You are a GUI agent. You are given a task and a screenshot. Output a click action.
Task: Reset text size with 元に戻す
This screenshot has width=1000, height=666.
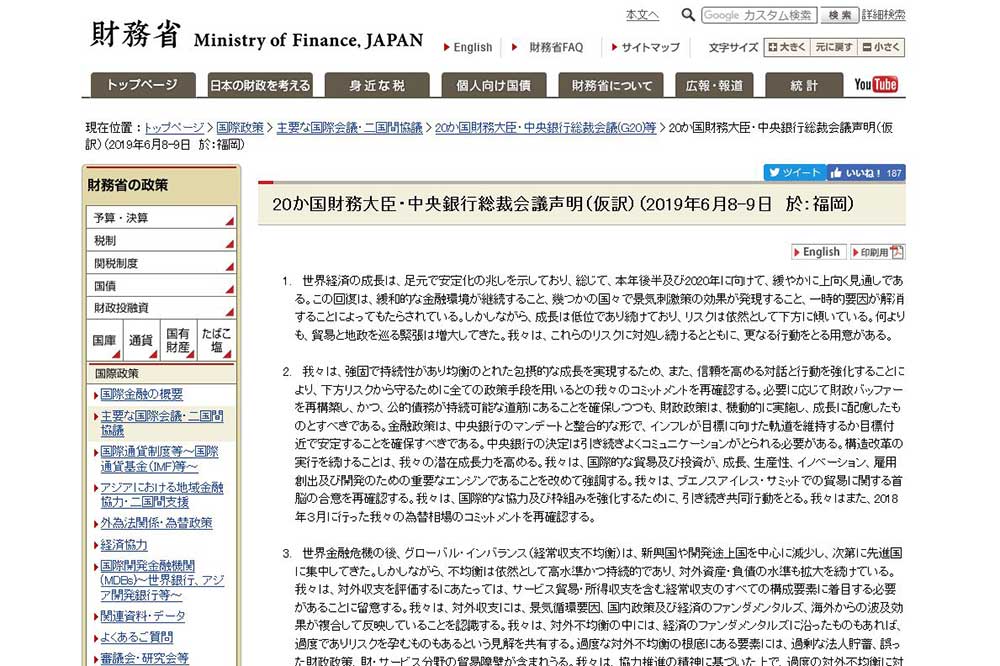834,47
